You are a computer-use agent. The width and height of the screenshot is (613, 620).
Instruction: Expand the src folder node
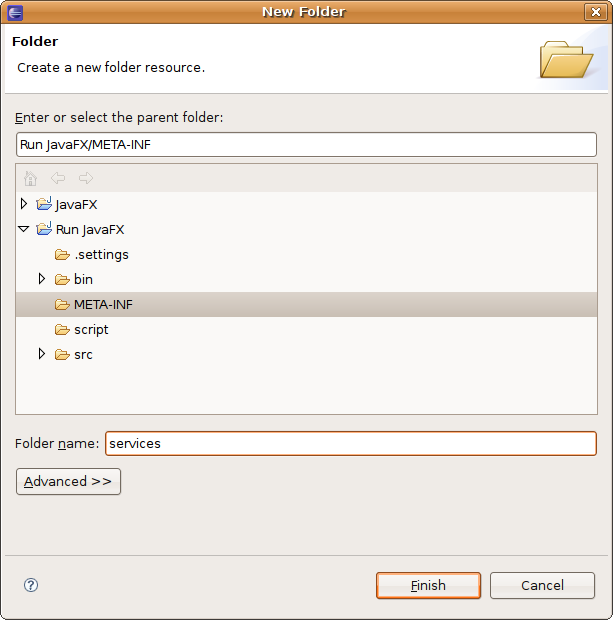tap(42, 354)
